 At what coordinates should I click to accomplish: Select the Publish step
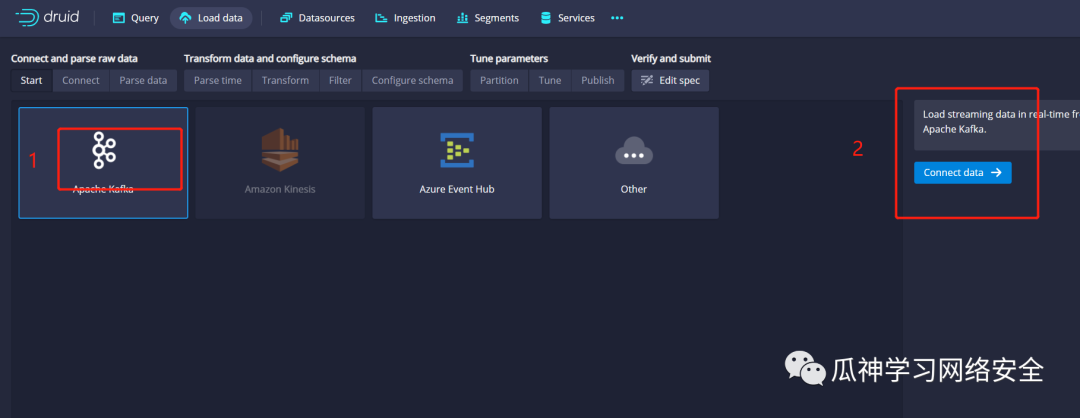coord(598,81)
